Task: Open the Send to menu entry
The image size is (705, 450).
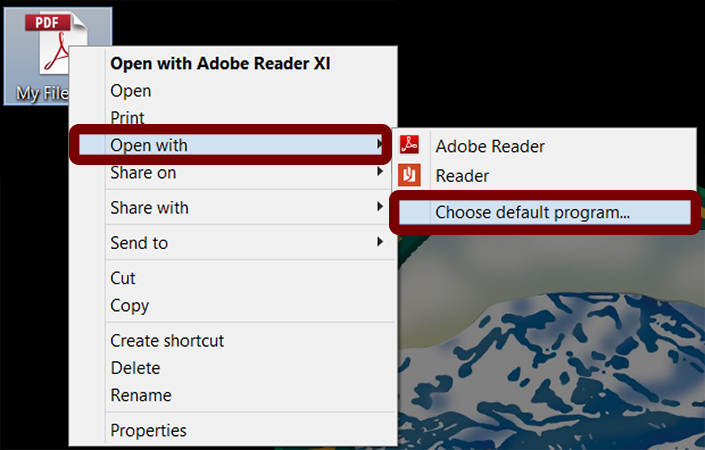Action: pos(139,243)
